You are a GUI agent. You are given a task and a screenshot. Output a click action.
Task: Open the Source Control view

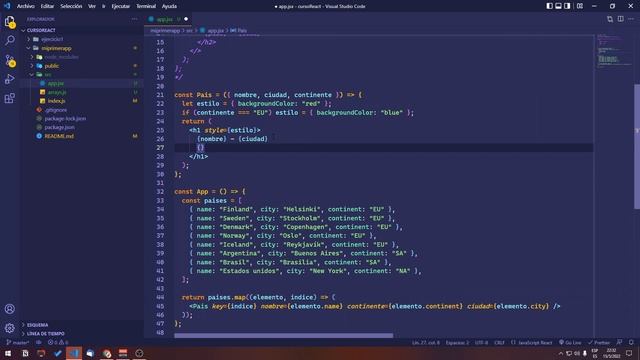tap(10, 60)
